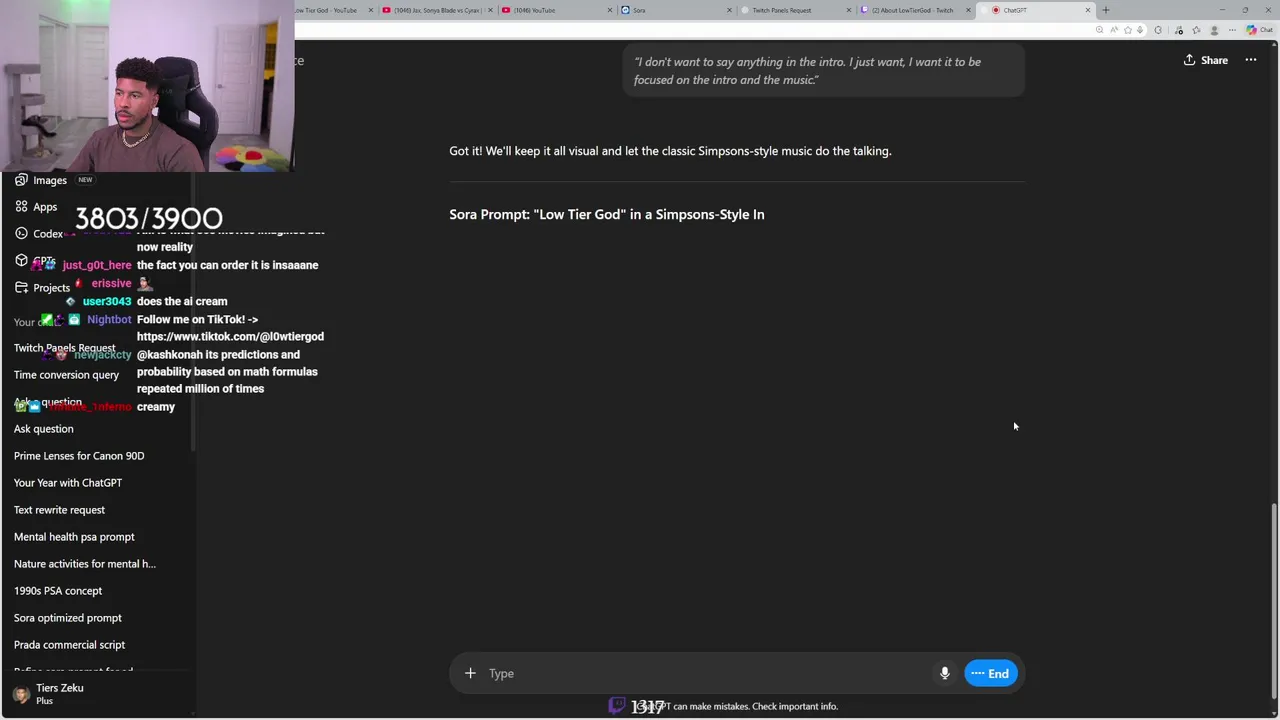Viewport: 1280px width, 720px height.
Task: Click the voice microphone icon in address bar
Action: [x=1140, y=30]
